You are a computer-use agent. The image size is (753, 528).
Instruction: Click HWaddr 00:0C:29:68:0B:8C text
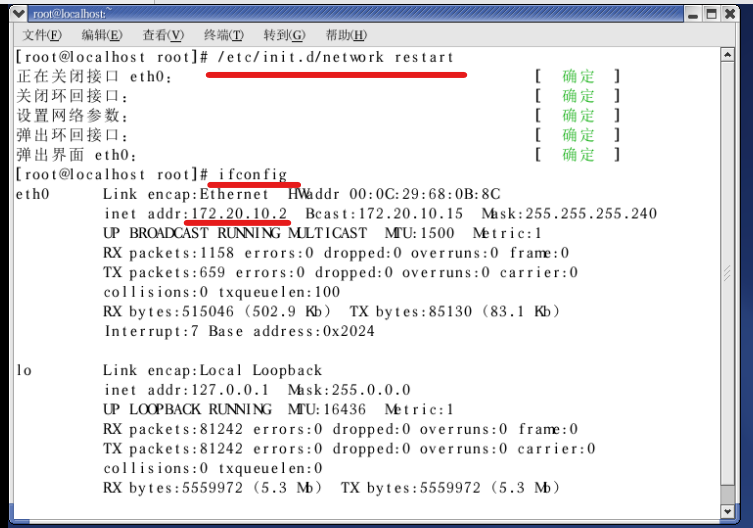[394, 194]
